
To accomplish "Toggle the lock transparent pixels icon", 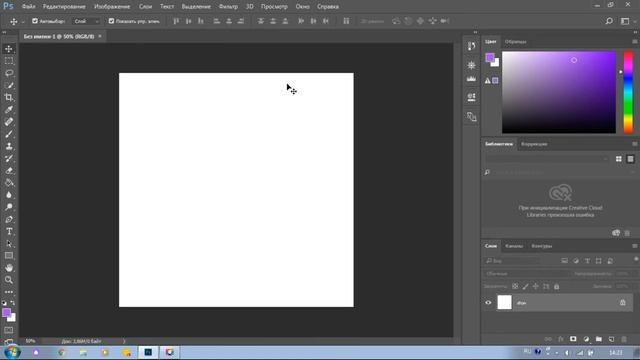I will pyautogui.click(x=515, y=287).
